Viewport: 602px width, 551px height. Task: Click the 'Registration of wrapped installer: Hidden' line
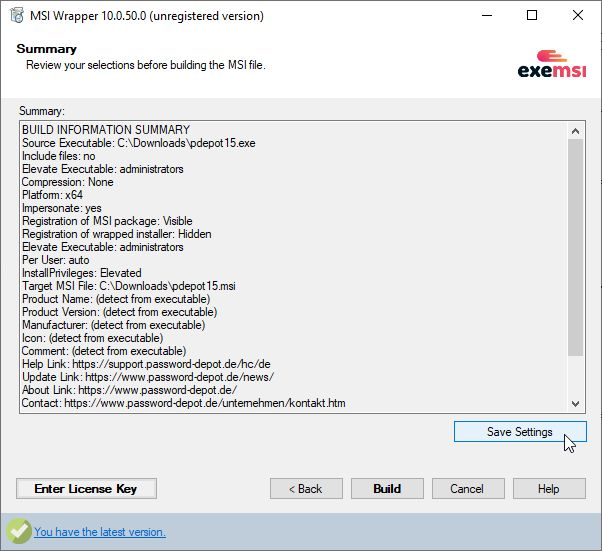117,234
